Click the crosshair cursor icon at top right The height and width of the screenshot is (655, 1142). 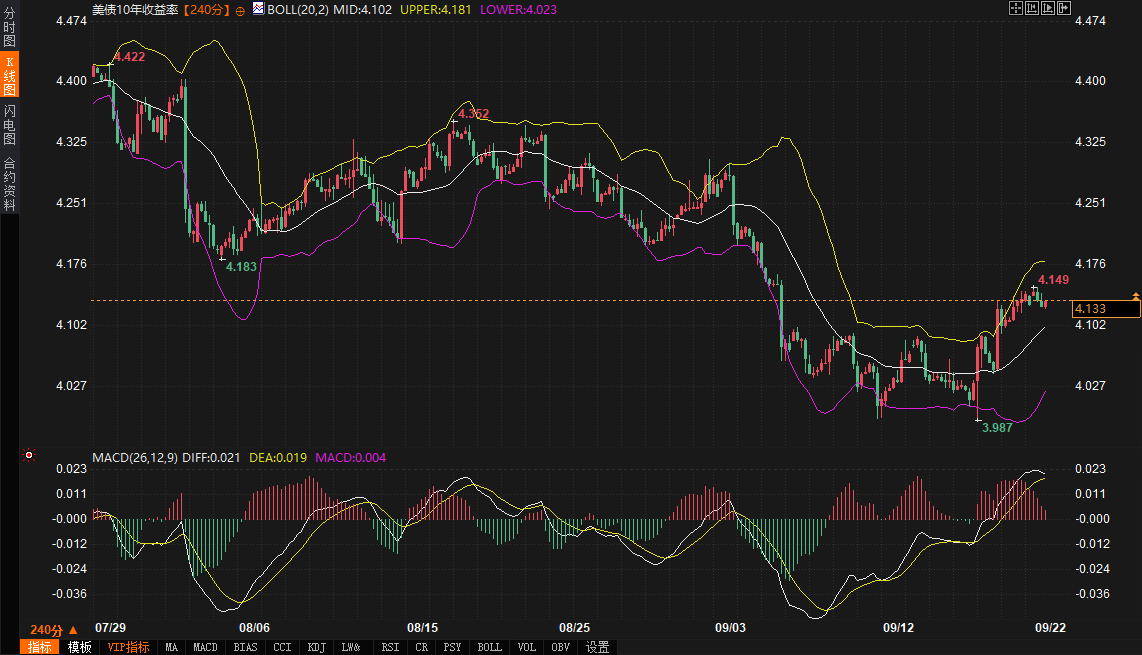tap(1015, 8)
